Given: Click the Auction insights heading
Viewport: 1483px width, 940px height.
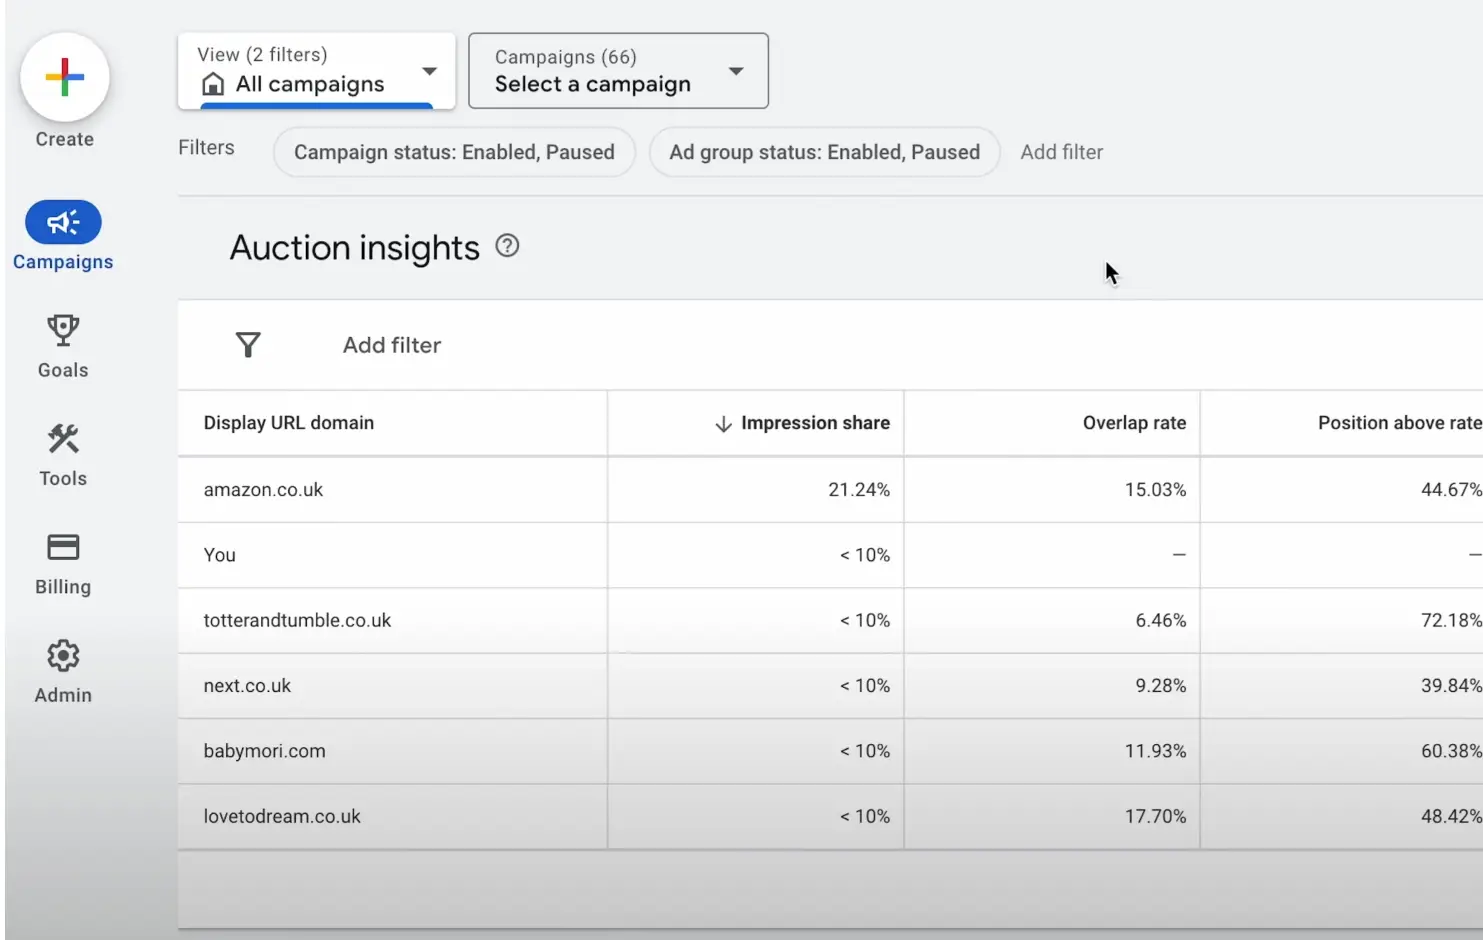Looking at the screenshot, I should pos(355,247).
